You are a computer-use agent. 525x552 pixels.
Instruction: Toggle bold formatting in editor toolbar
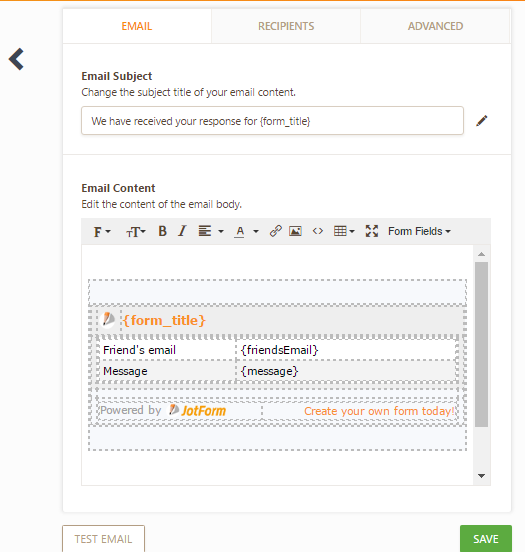162,231
